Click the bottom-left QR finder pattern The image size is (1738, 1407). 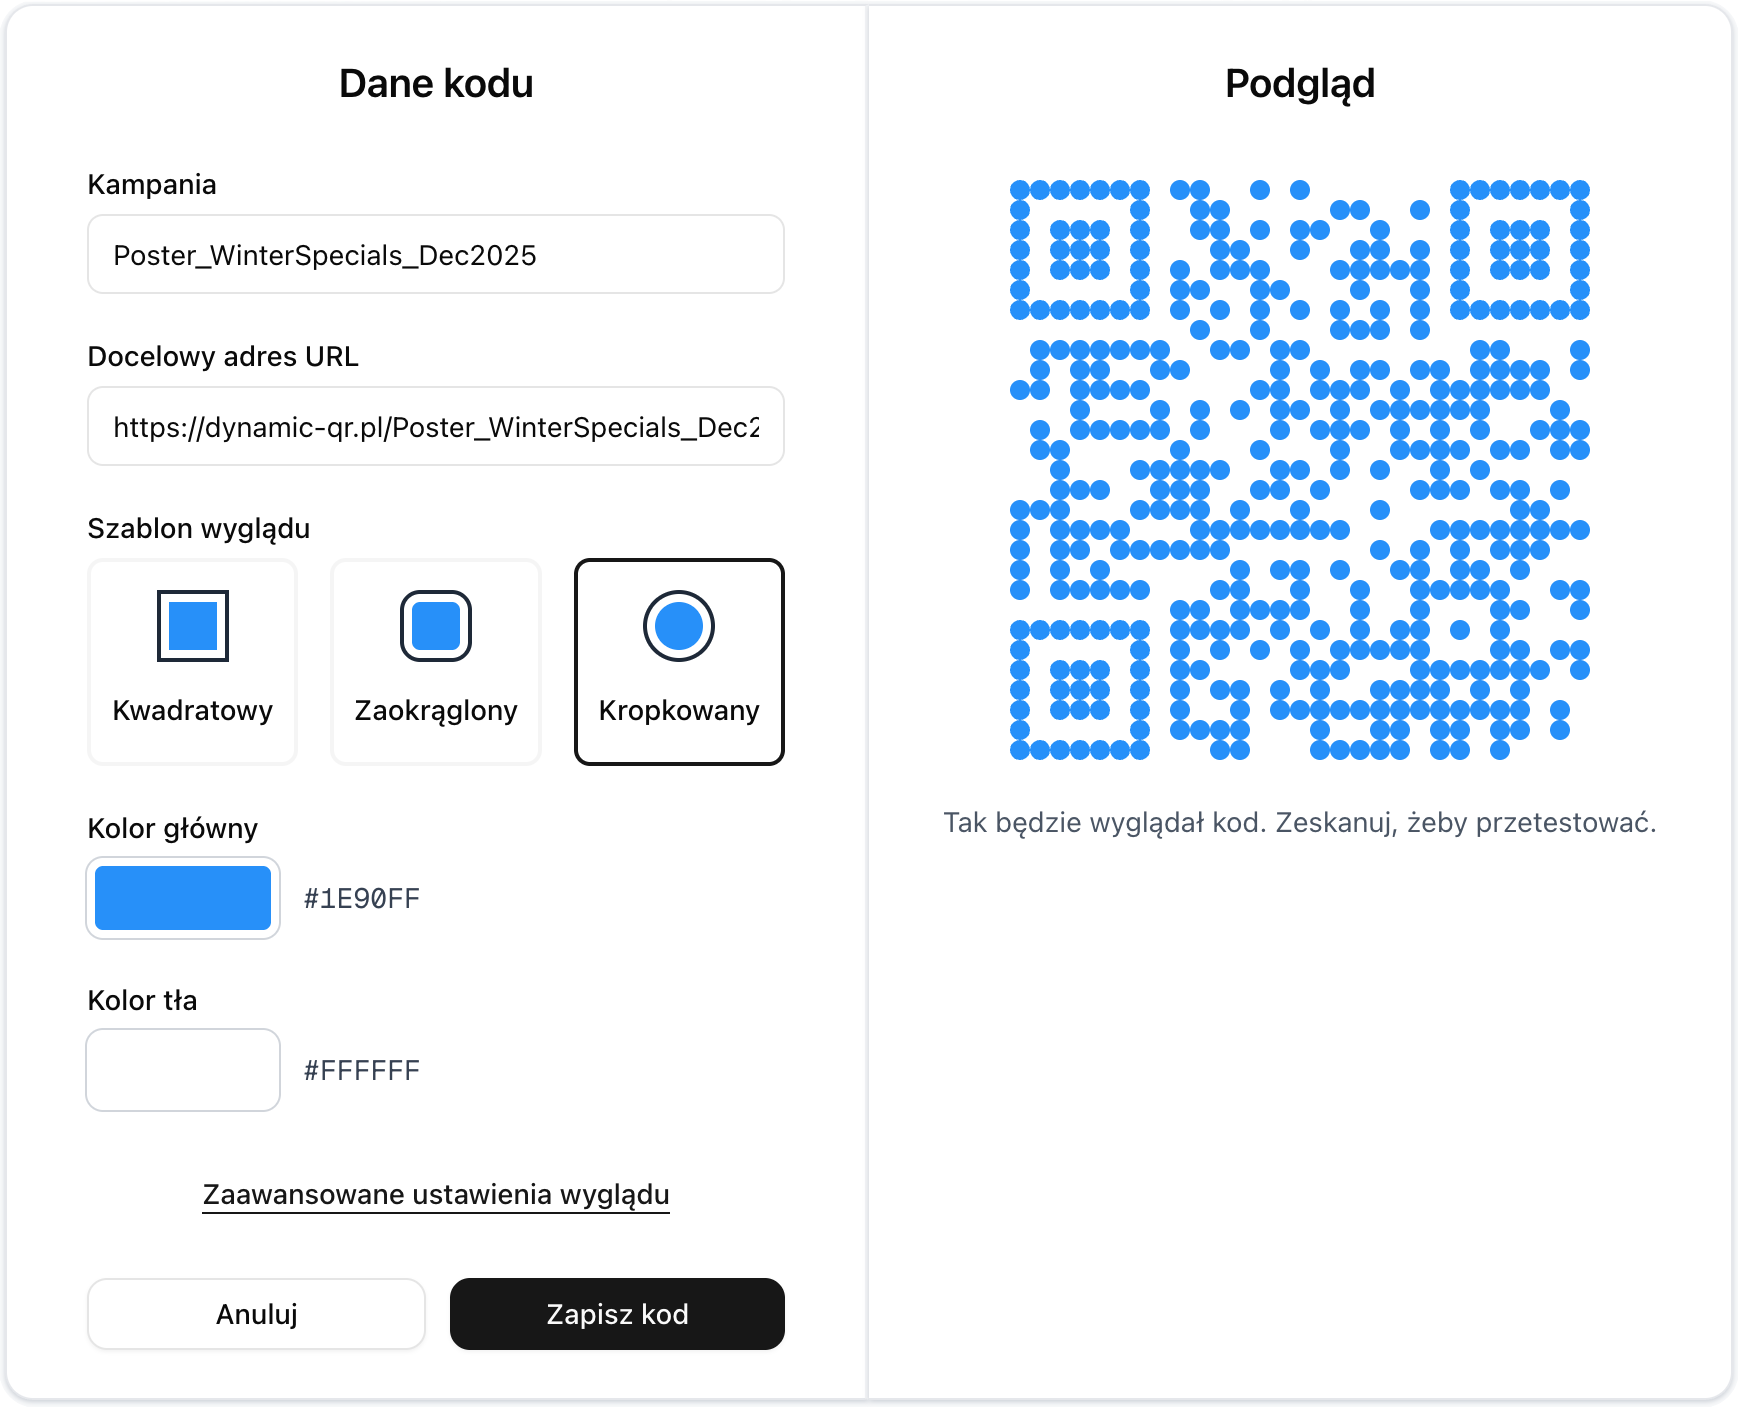[x=1080, y=690]
